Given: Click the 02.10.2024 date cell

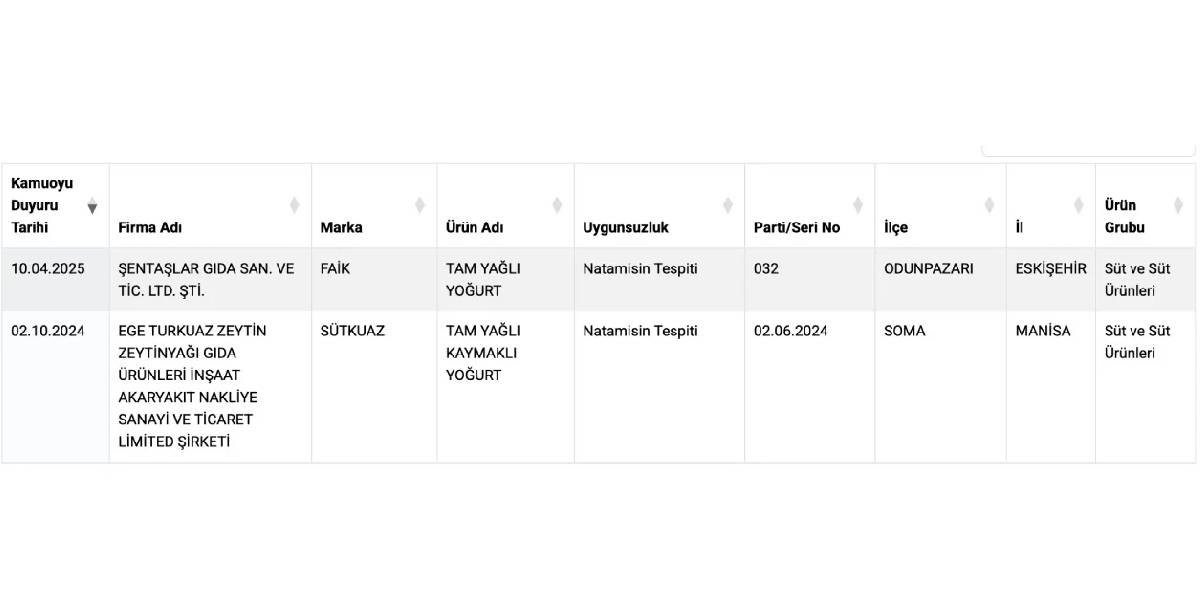Looking at the screenshot, I should click(x=56, y=386).
